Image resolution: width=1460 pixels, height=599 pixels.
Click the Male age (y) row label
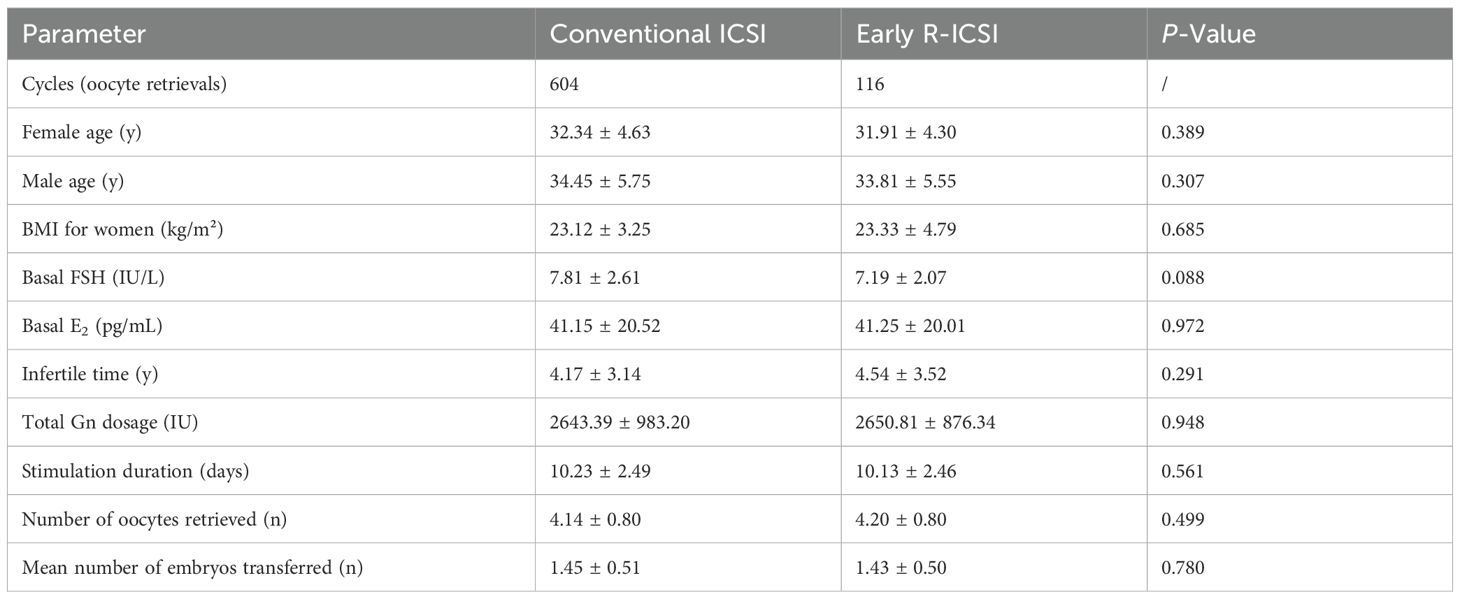click(76, 181)
